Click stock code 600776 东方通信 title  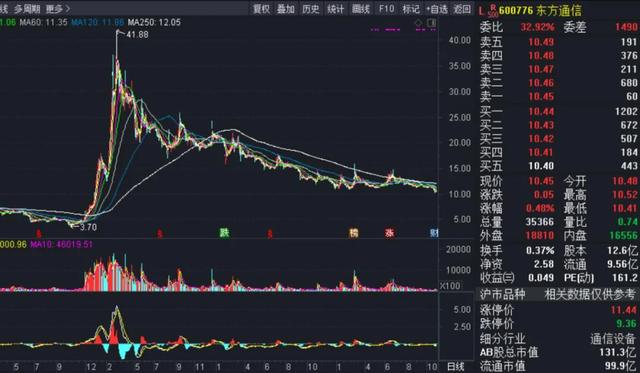(540, 11)
